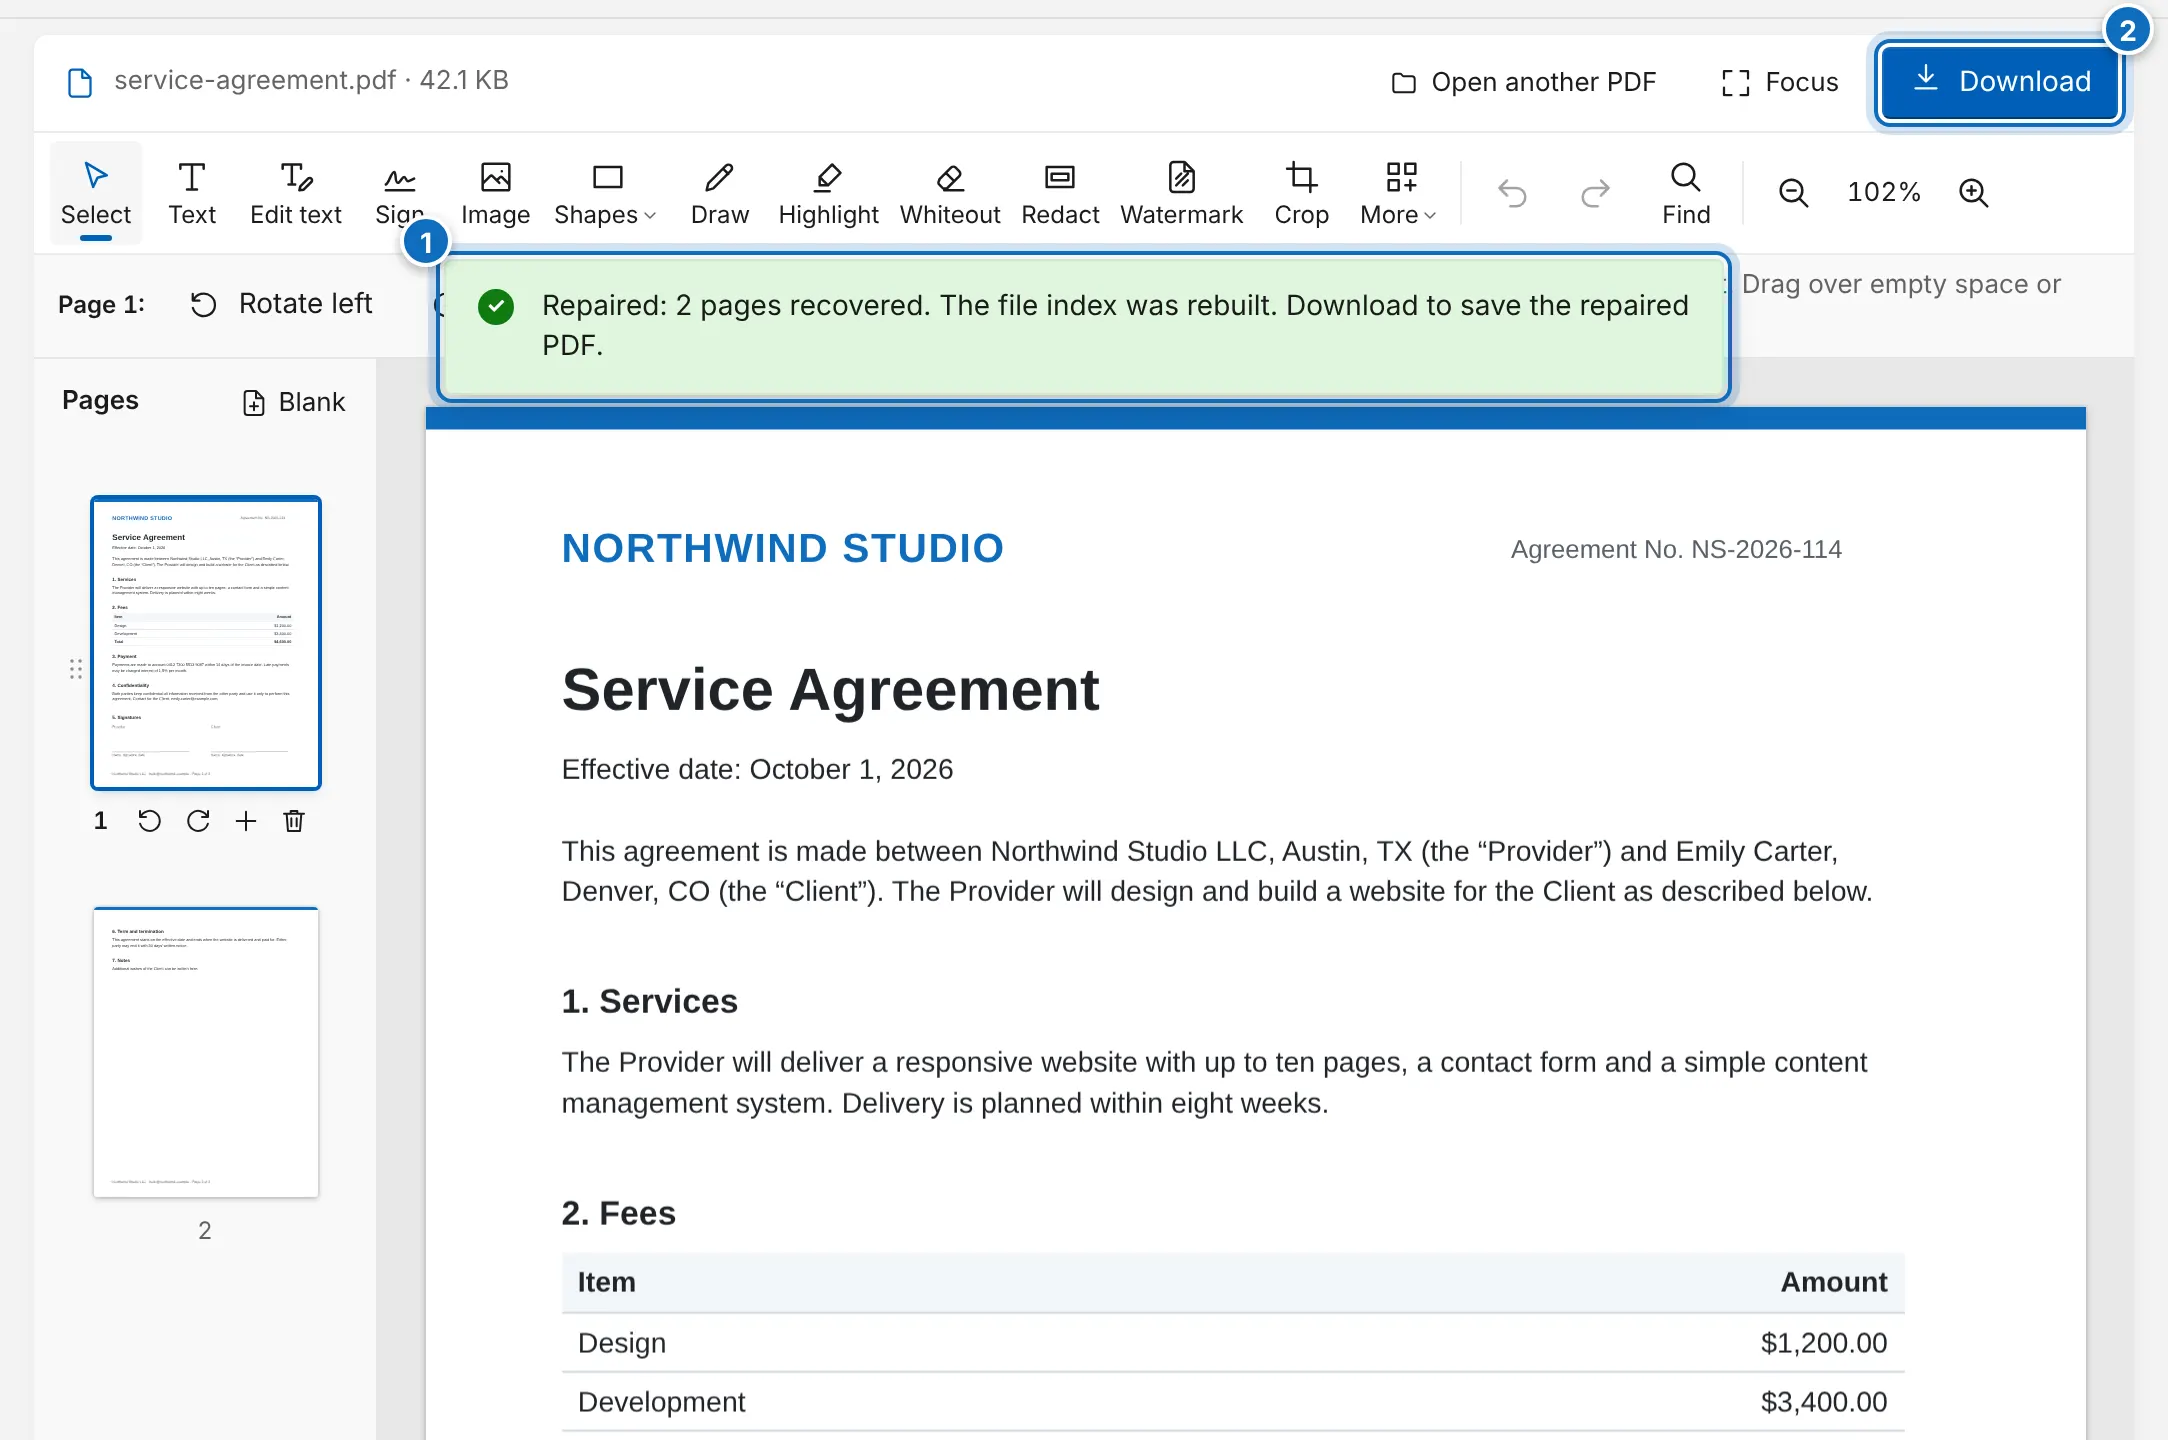Screen dimensions: 2168x1440
Task: Click the 102% zoom level
Action: [x=1883, y=192]
